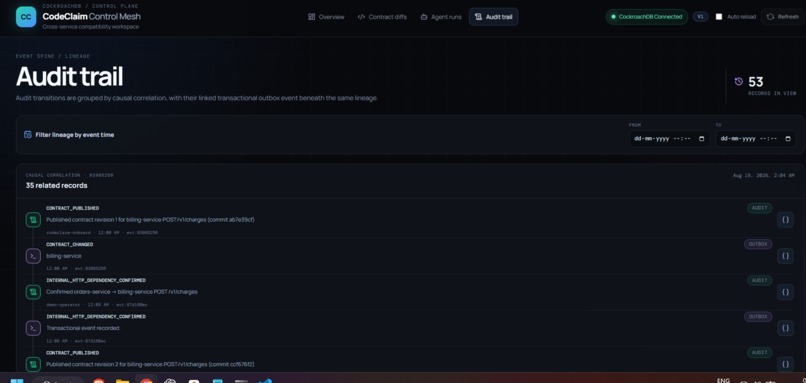
Task: Click the 'Aug 19, 2026, 2:04 AM' timestamp
Action: coord(763,175)
